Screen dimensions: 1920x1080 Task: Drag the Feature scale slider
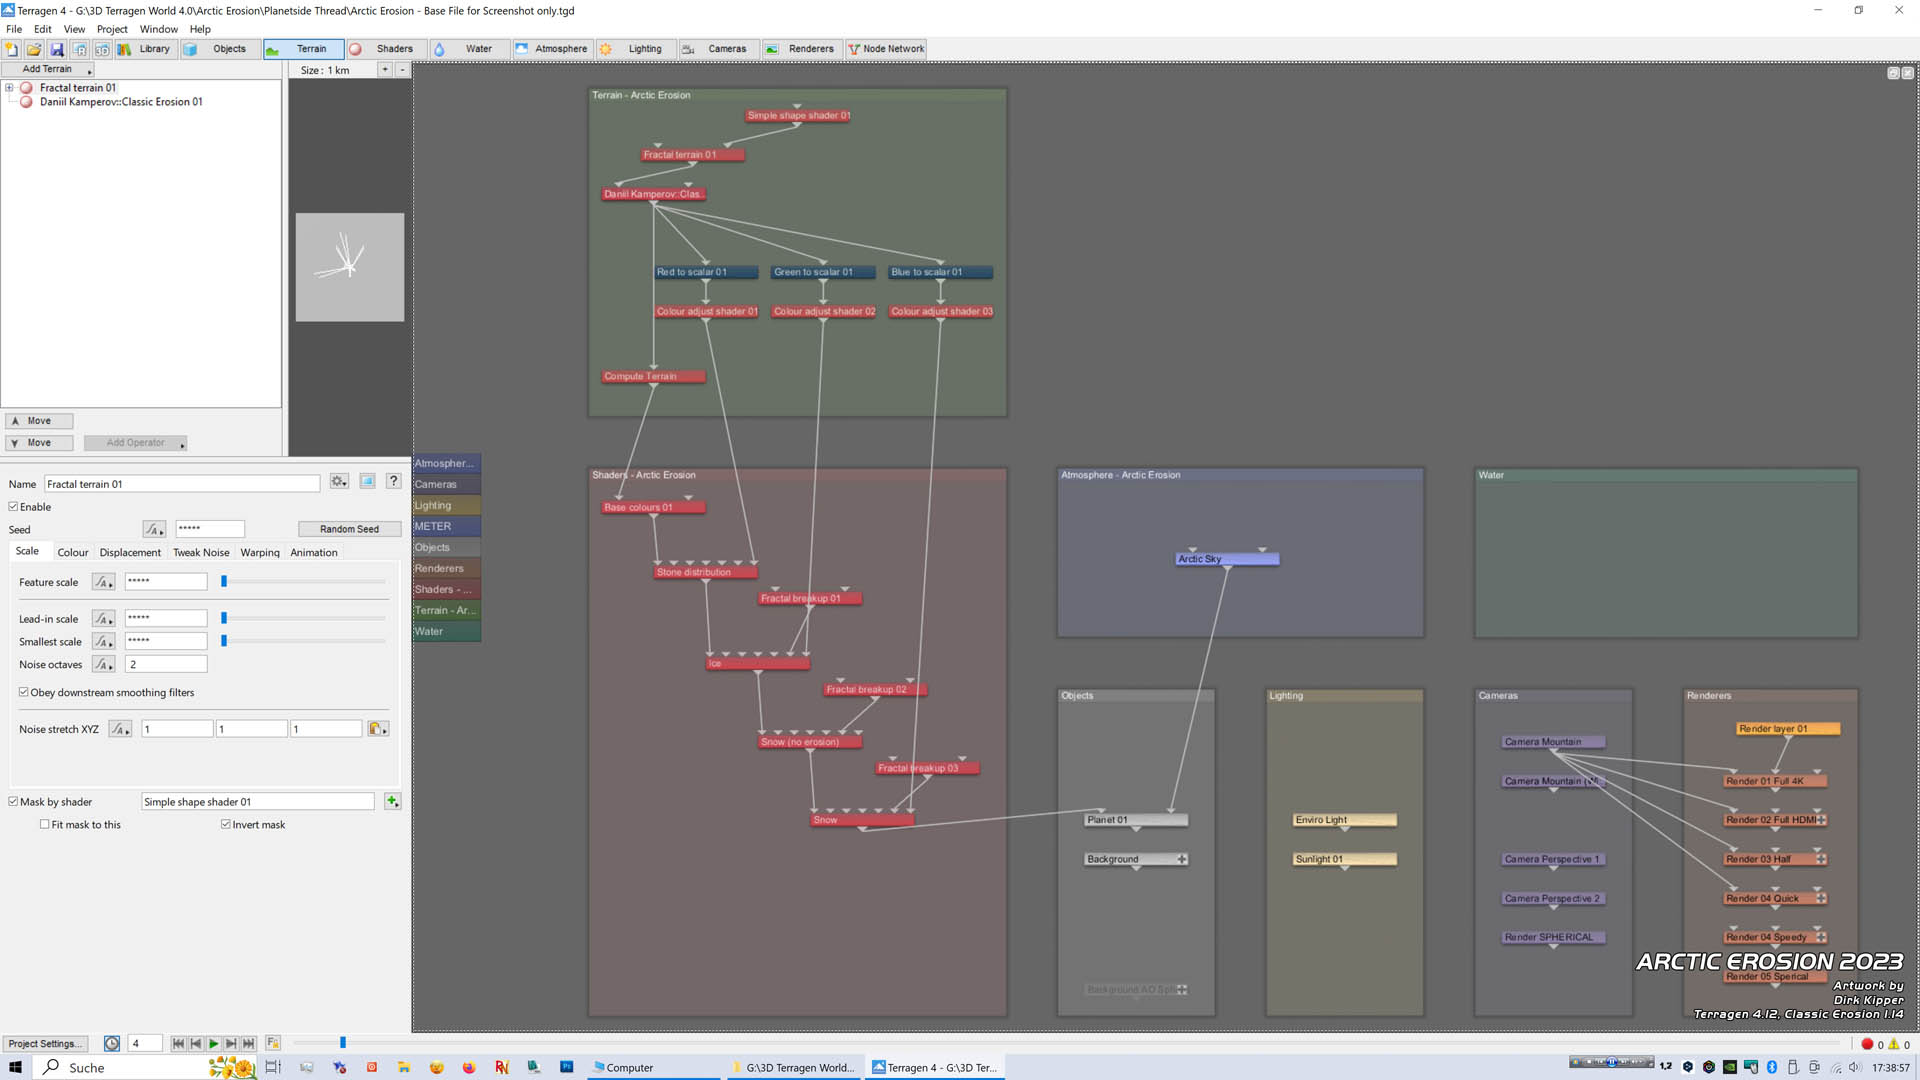(x=224, y=580)
